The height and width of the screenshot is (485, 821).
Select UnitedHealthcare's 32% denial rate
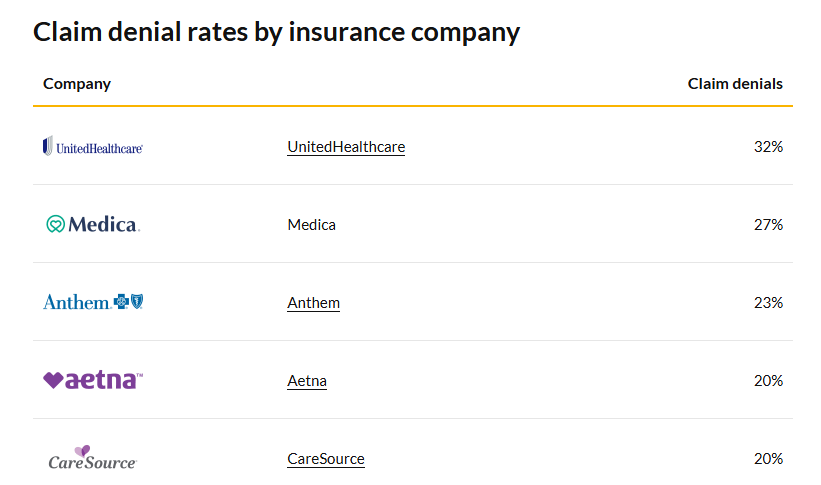tap(768, 147)
